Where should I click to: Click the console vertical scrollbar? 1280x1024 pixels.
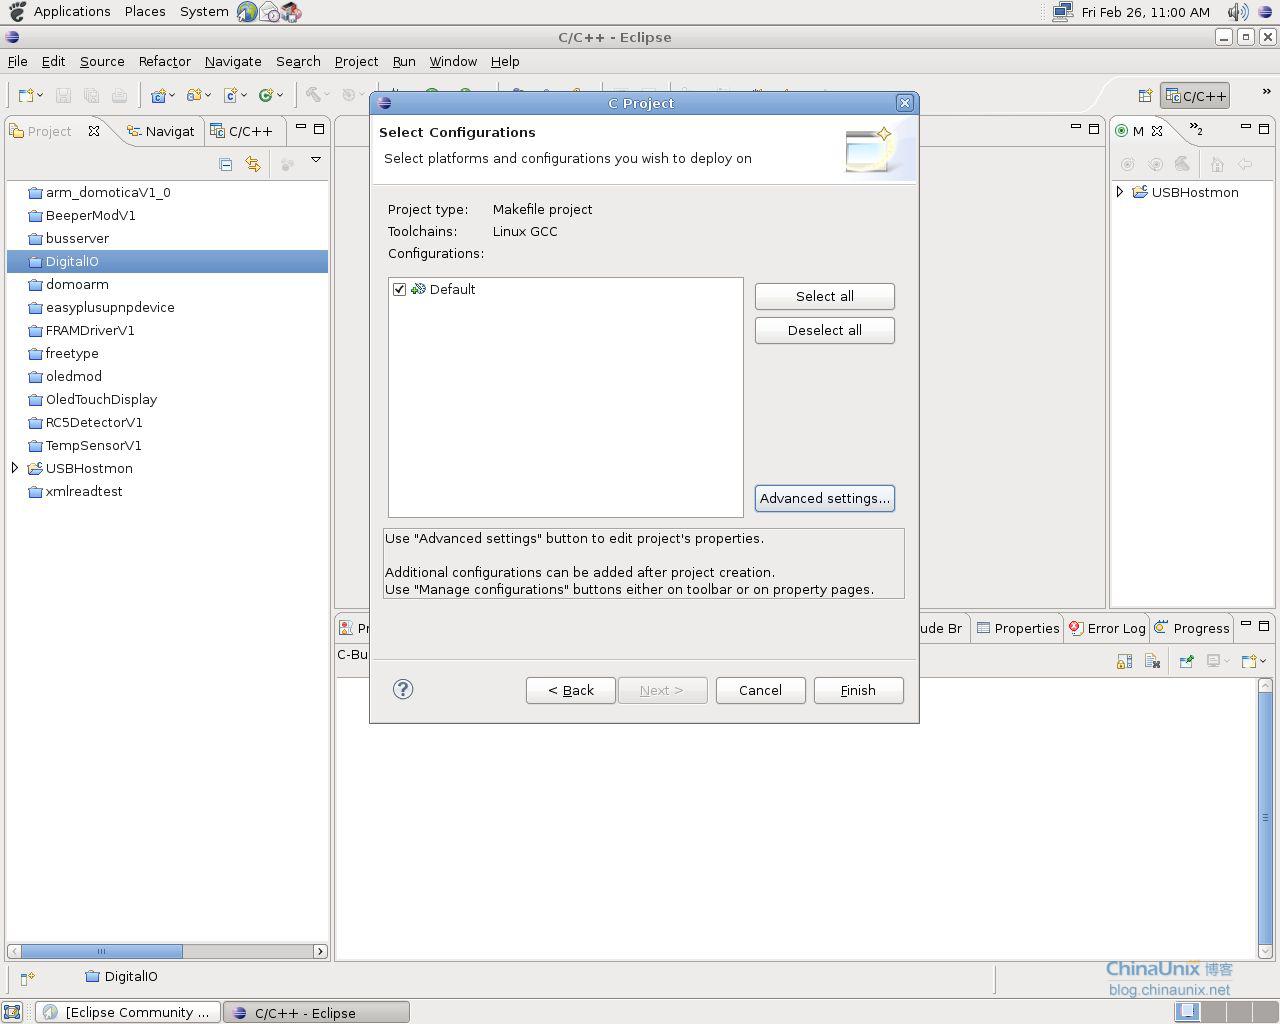tap(1265, 817)
